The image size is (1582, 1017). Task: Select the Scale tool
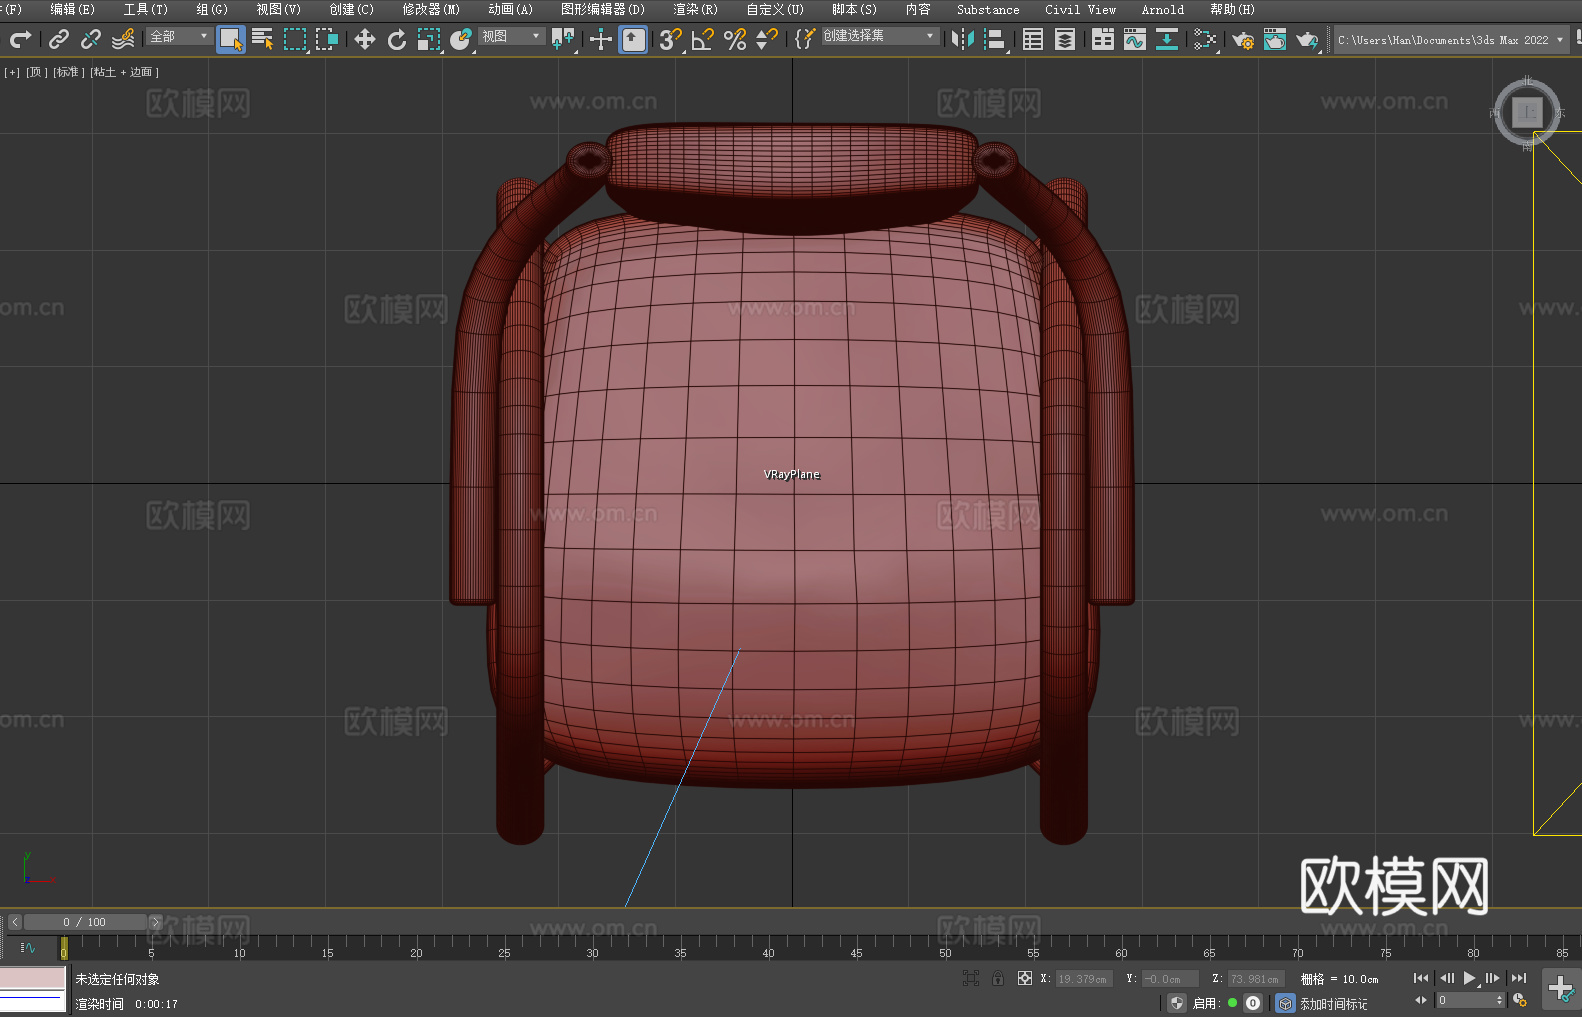429,39
